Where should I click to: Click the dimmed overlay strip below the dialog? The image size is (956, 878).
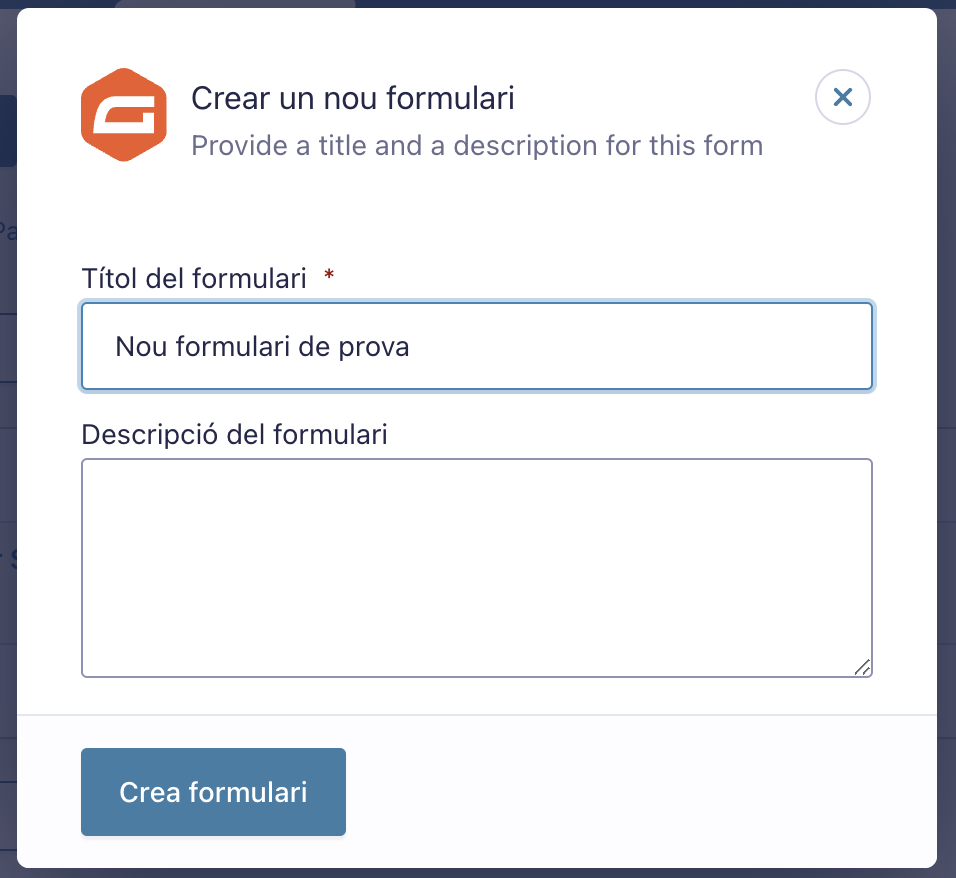pyautogui.click(x=478, y=873)
